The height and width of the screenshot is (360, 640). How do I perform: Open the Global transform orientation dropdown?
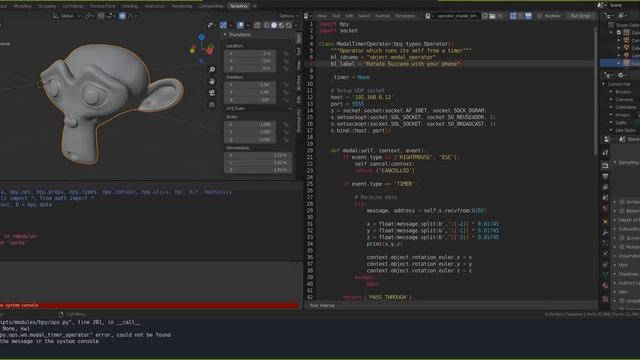pyautogui.click(x=67, y=16)
